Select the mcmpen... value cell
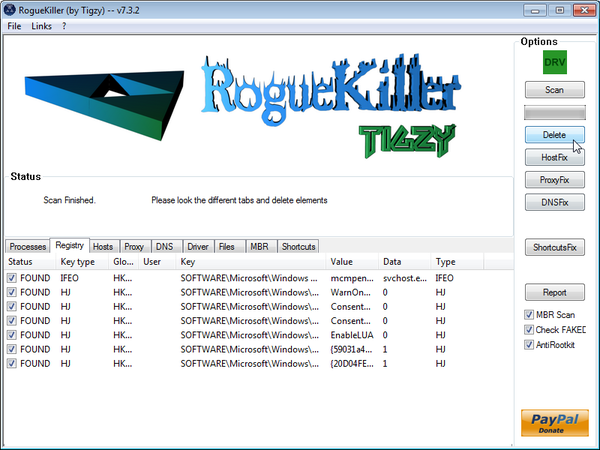Image resolution: width=600 pixels, height=450 pixels. click(352, 278)
